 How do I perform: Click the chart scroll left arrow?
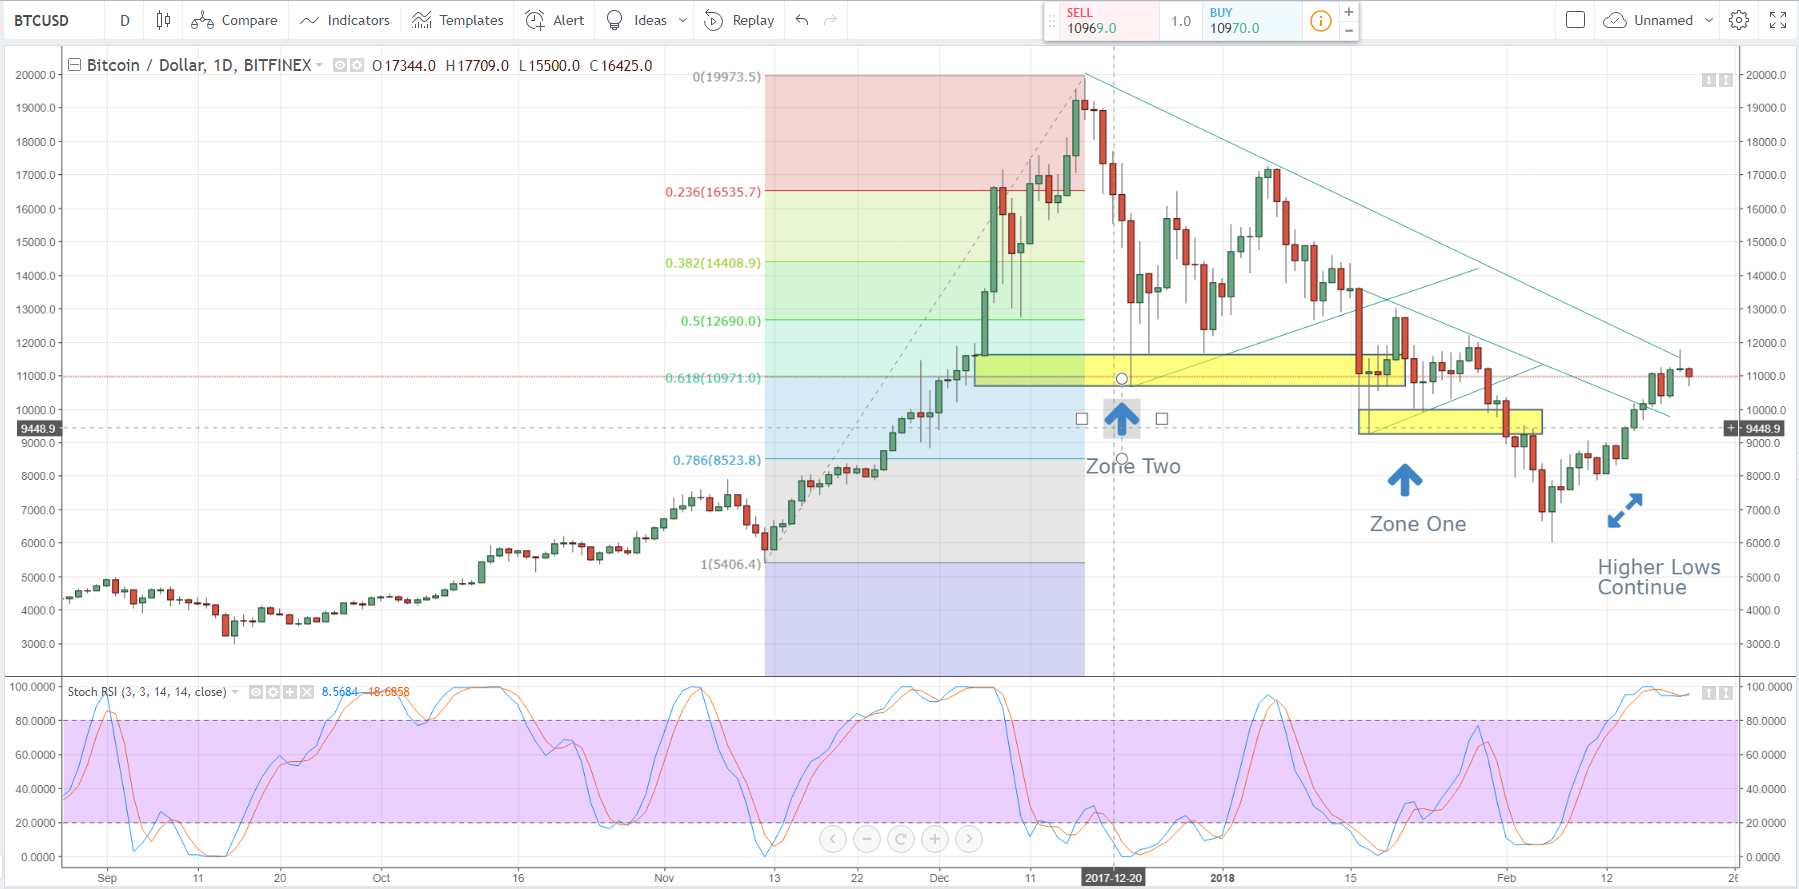point(833,839)
